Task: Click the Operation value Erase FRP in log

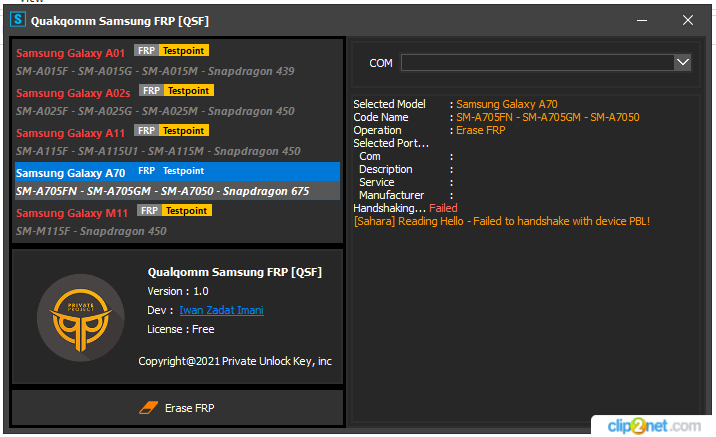Action: (481, 130)
